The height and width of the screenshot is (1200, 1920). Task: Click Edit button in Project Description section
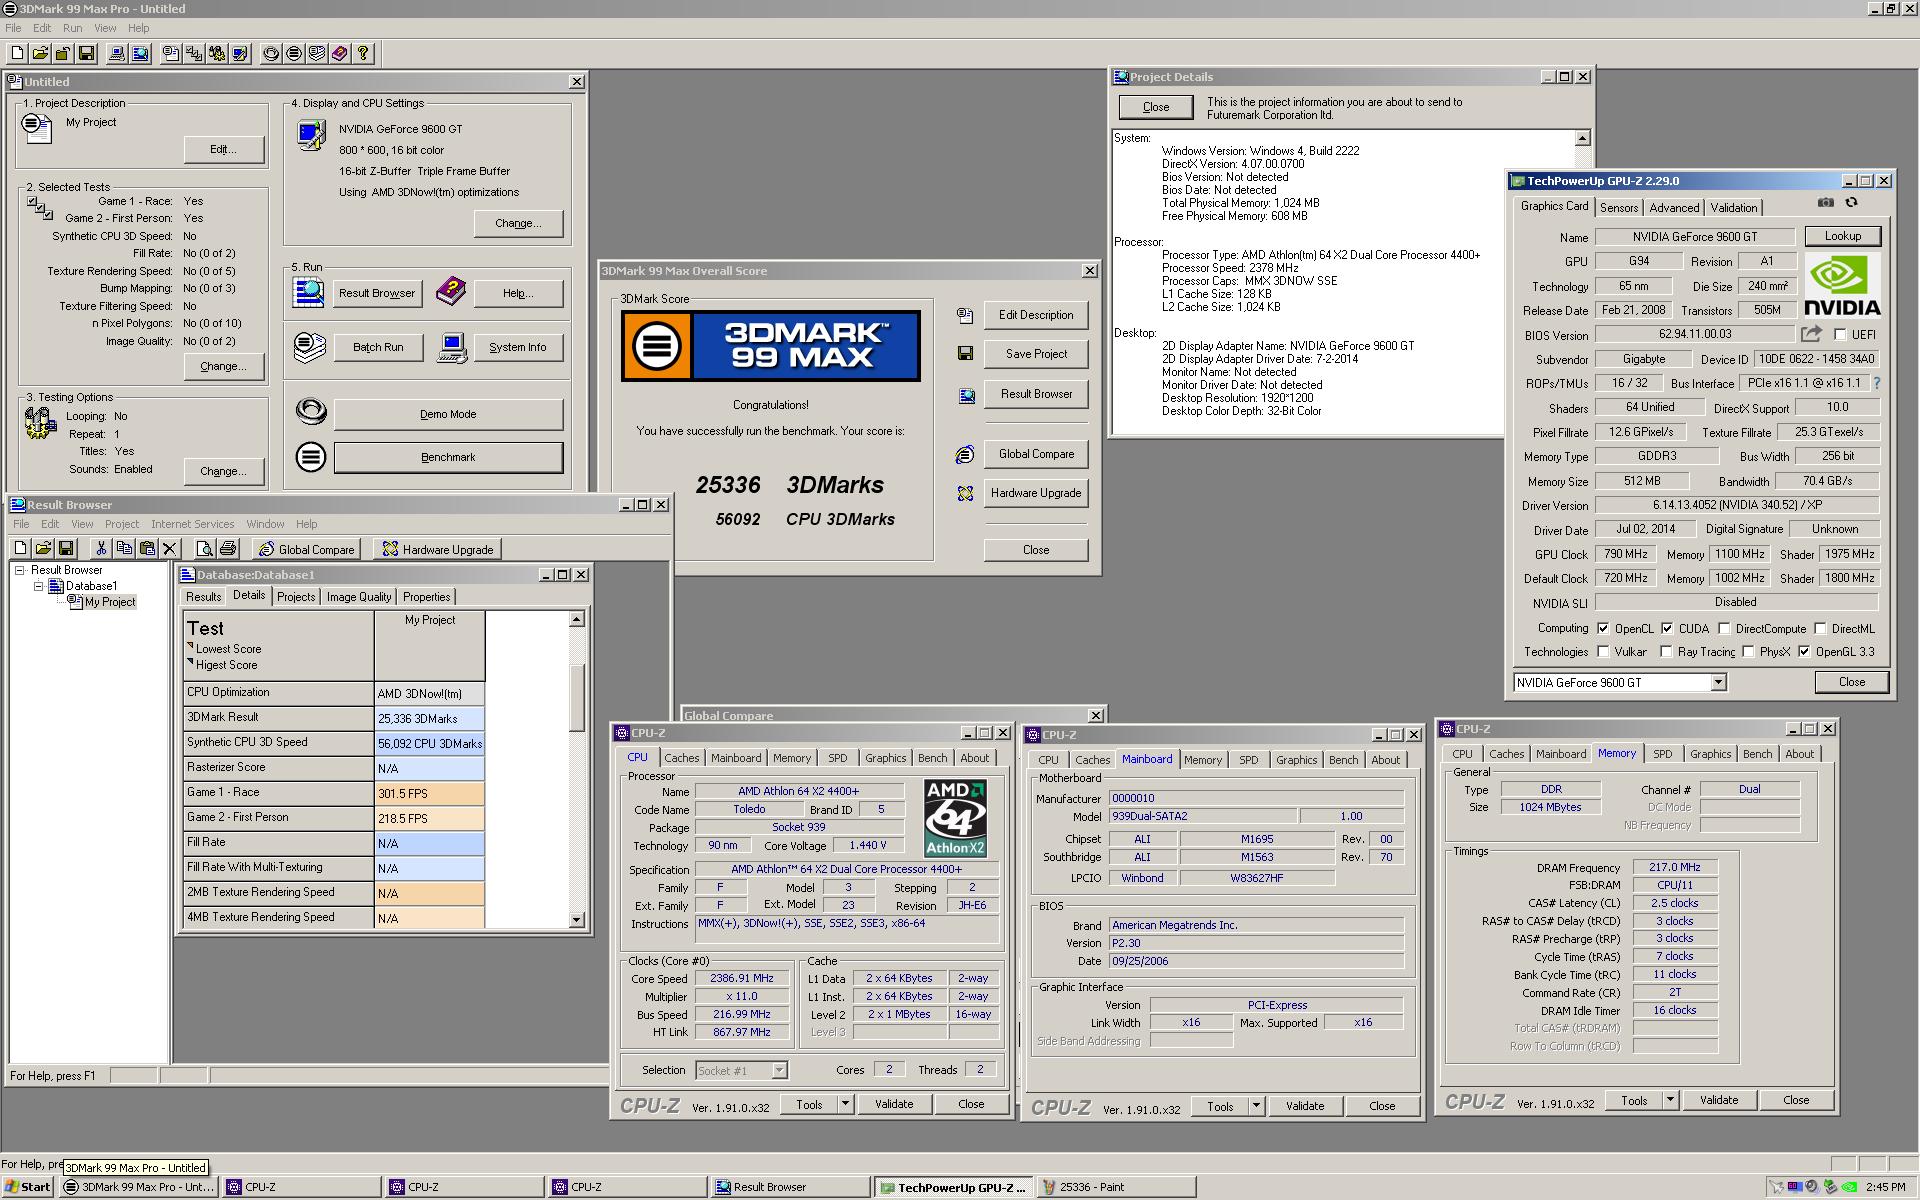(223, 150)
